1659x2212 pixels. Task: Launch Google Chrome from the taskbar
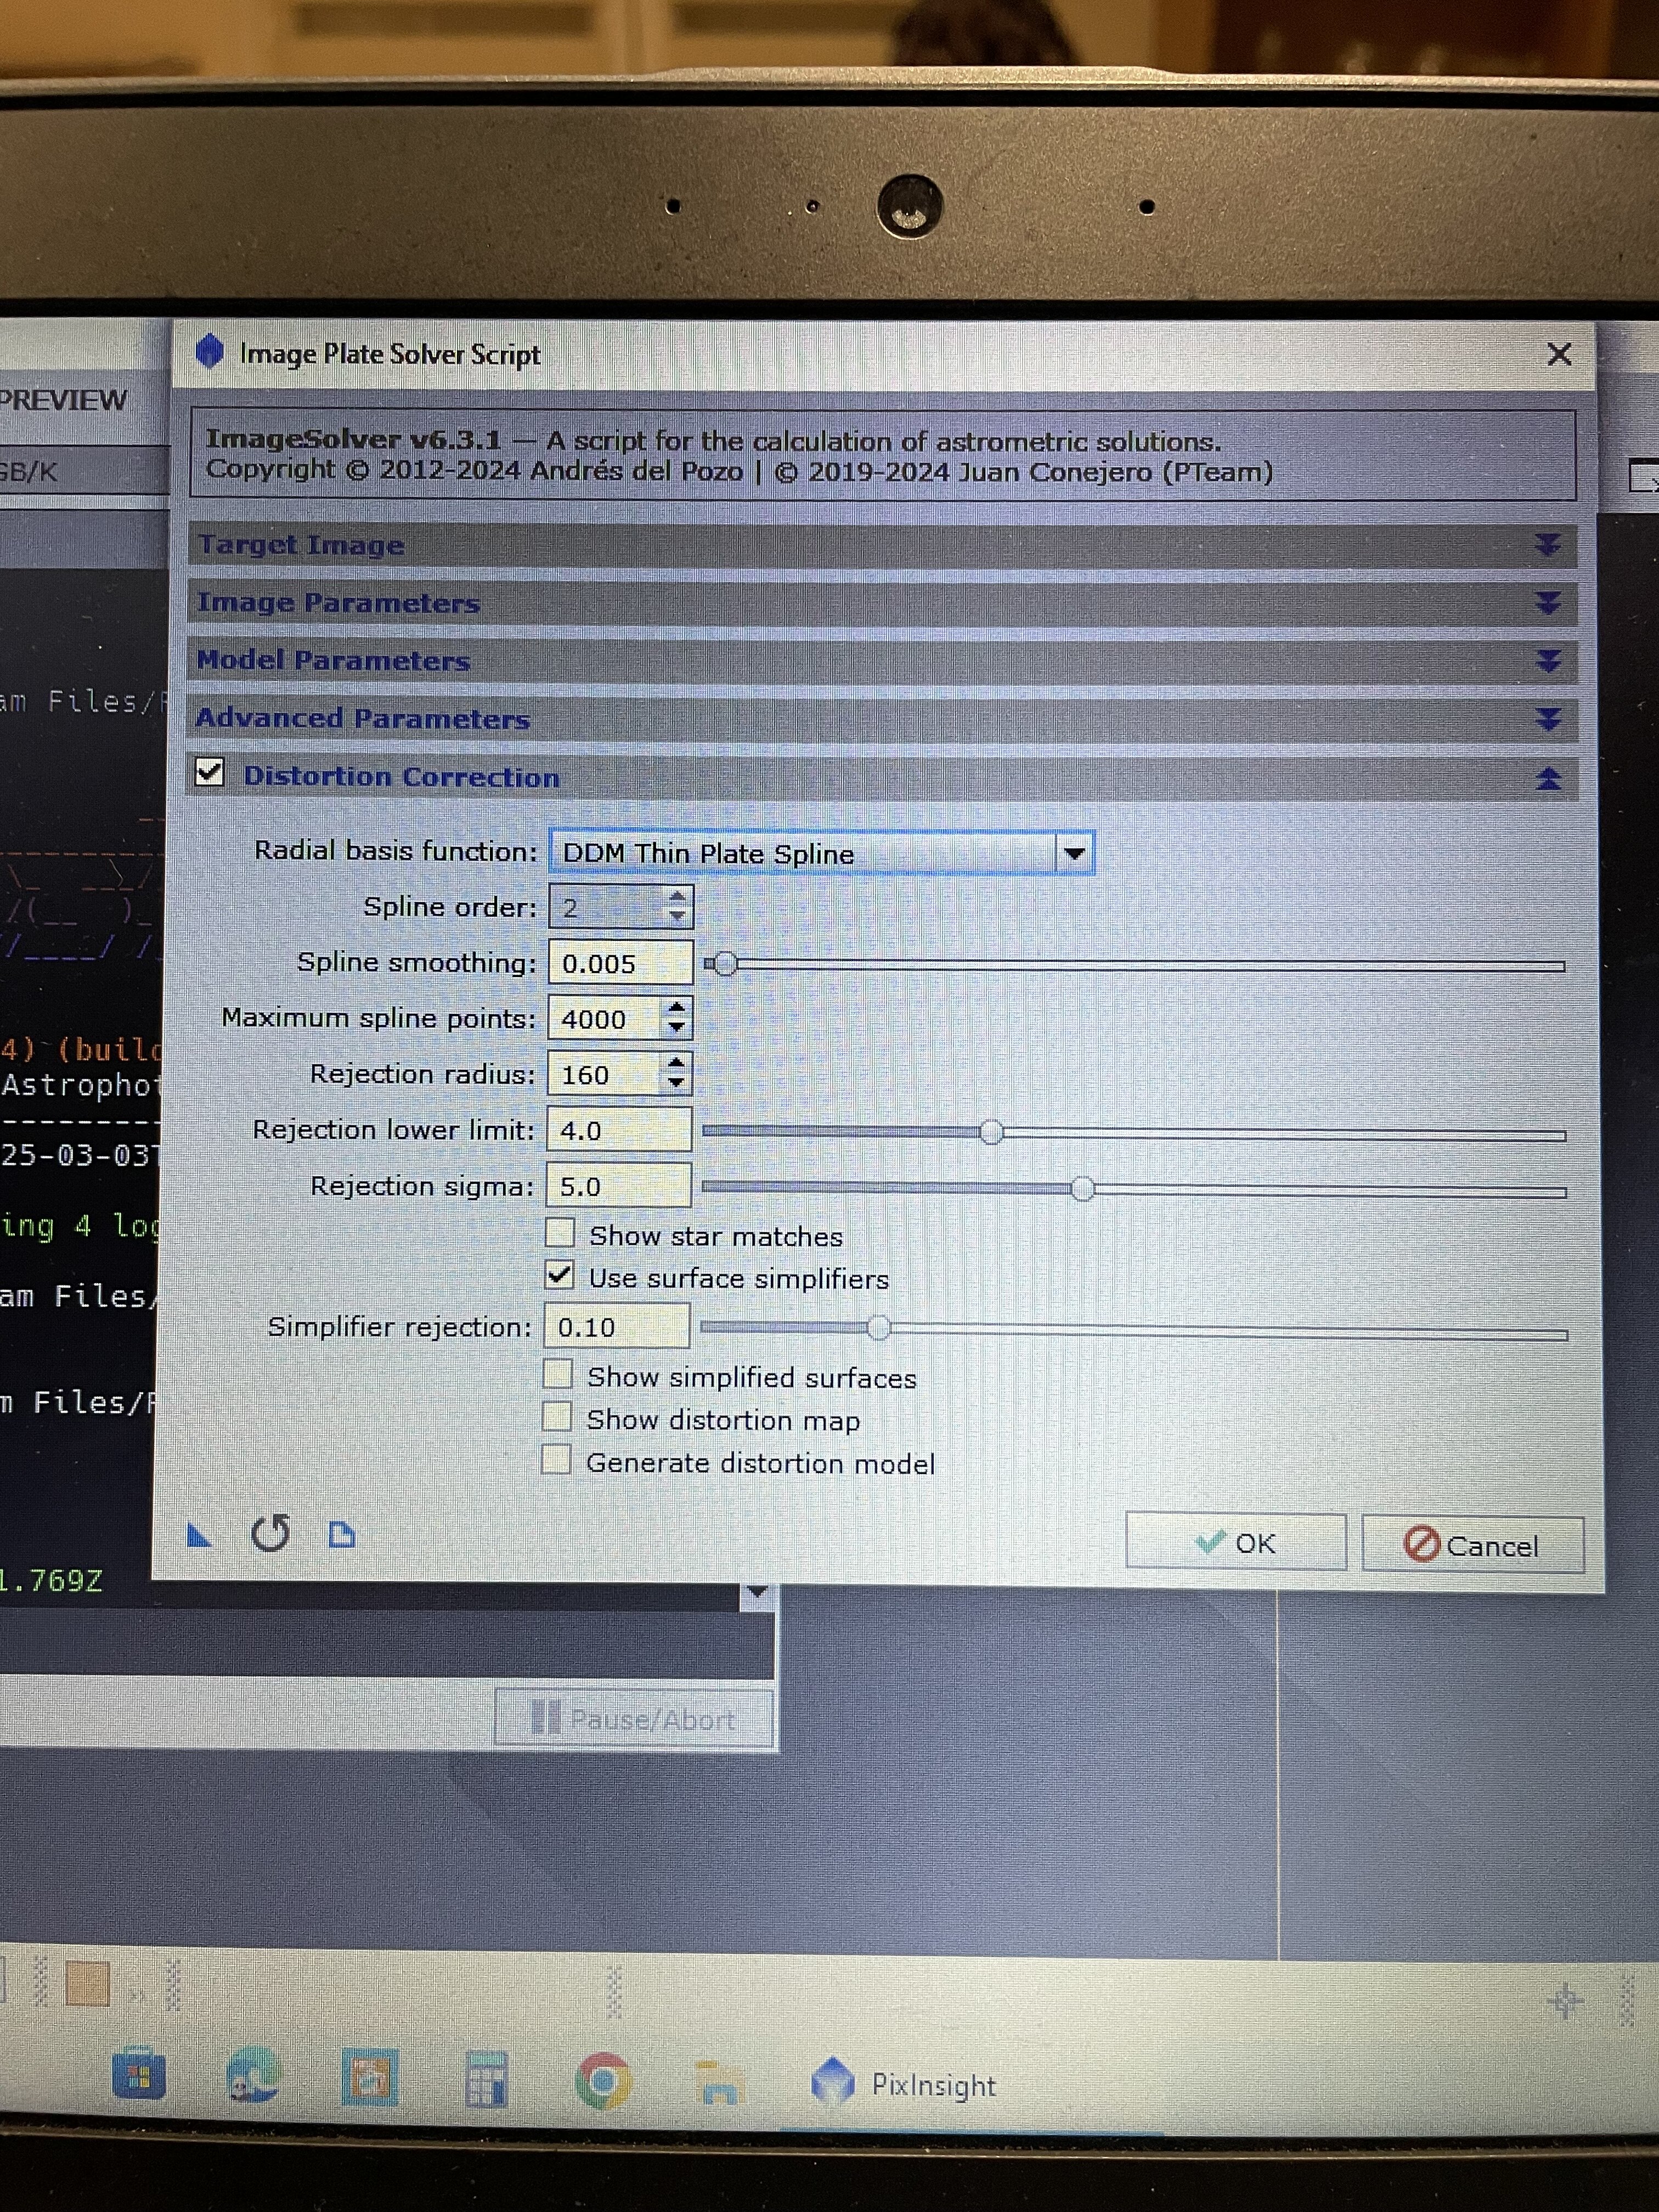603,2081
